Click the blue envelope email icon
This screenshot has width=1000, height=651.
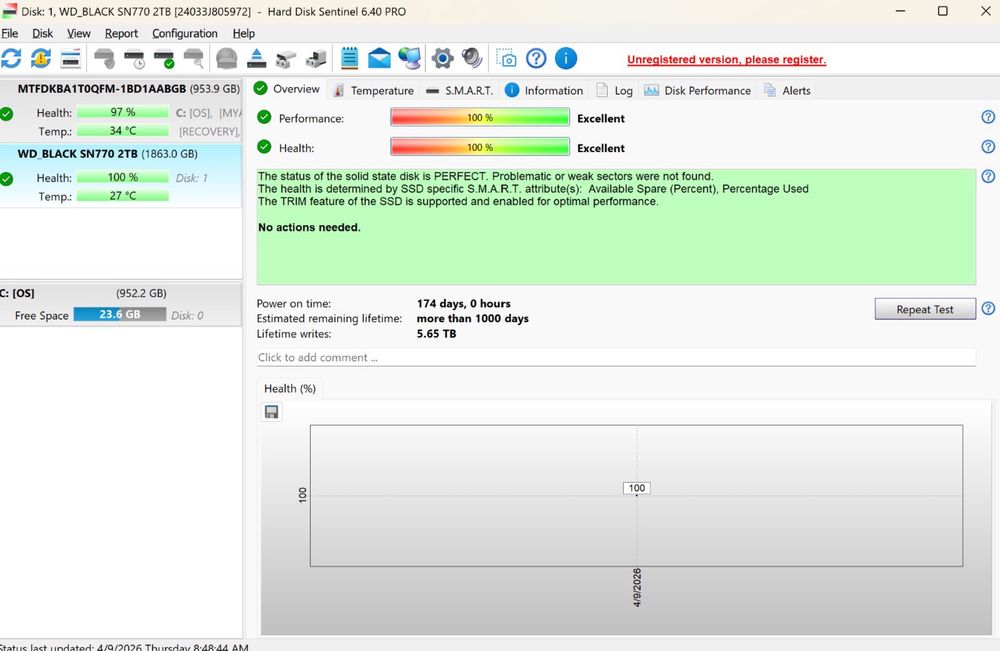pyautogui.click(x=379, y=59)
